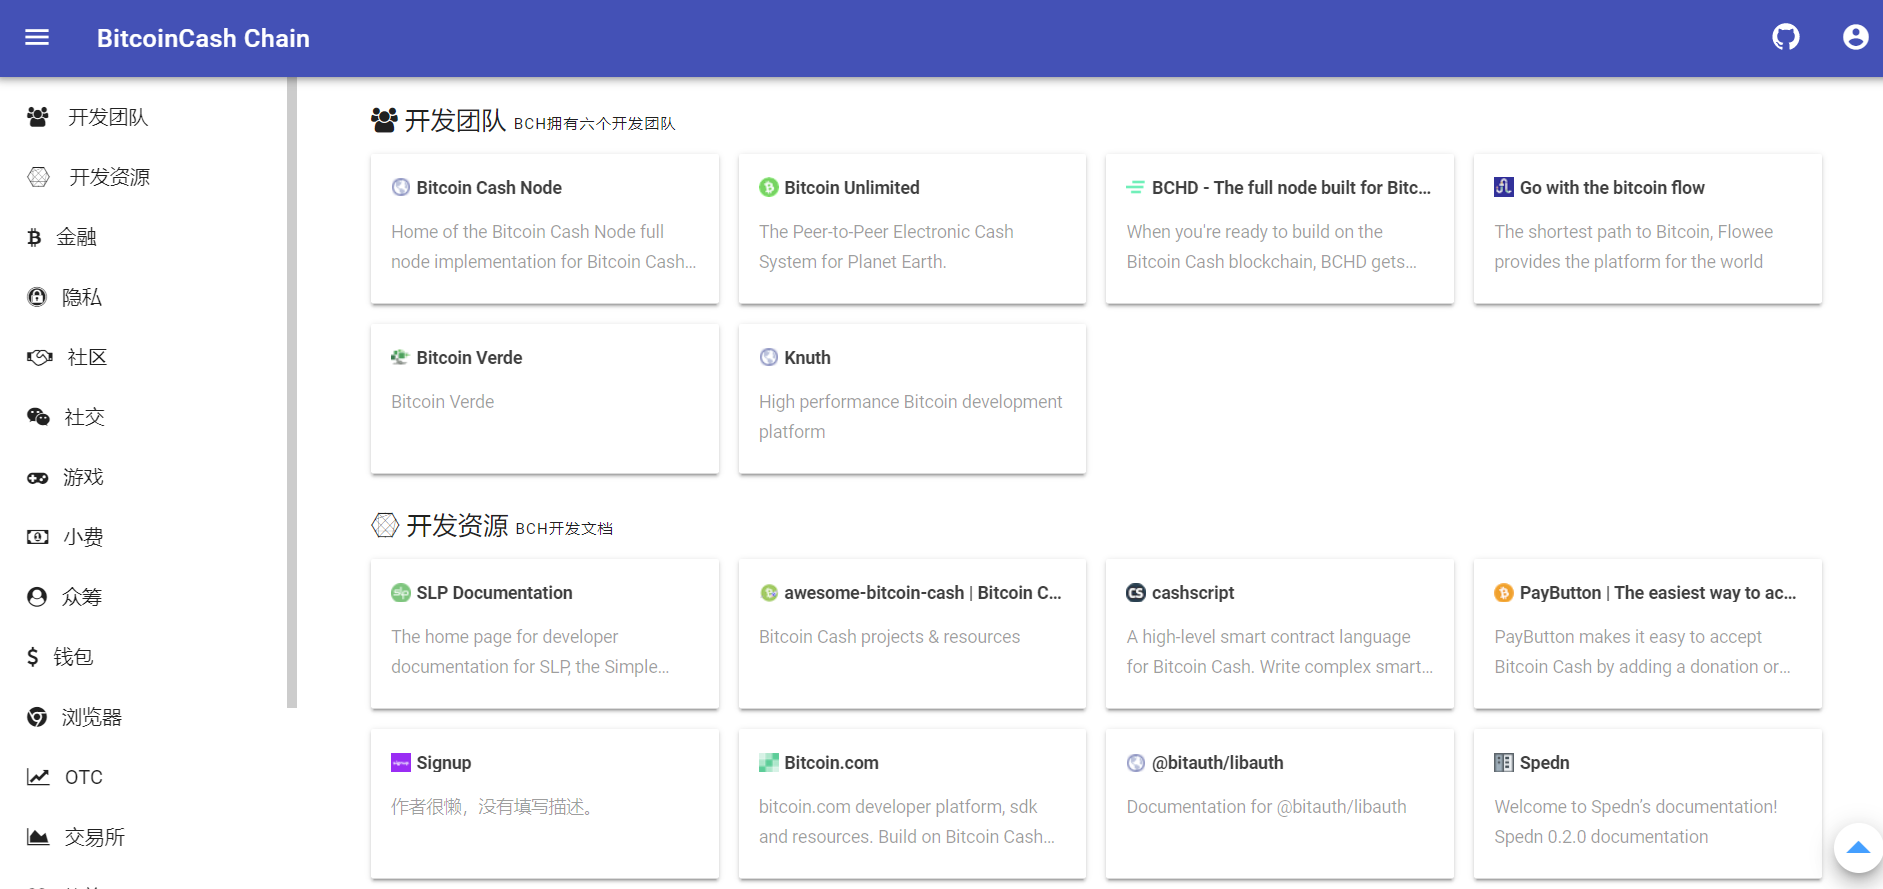The height and width of the screenshot is (889, 1883).
Task: Click the BCHD card logo icon
Action: point(1136,187)
